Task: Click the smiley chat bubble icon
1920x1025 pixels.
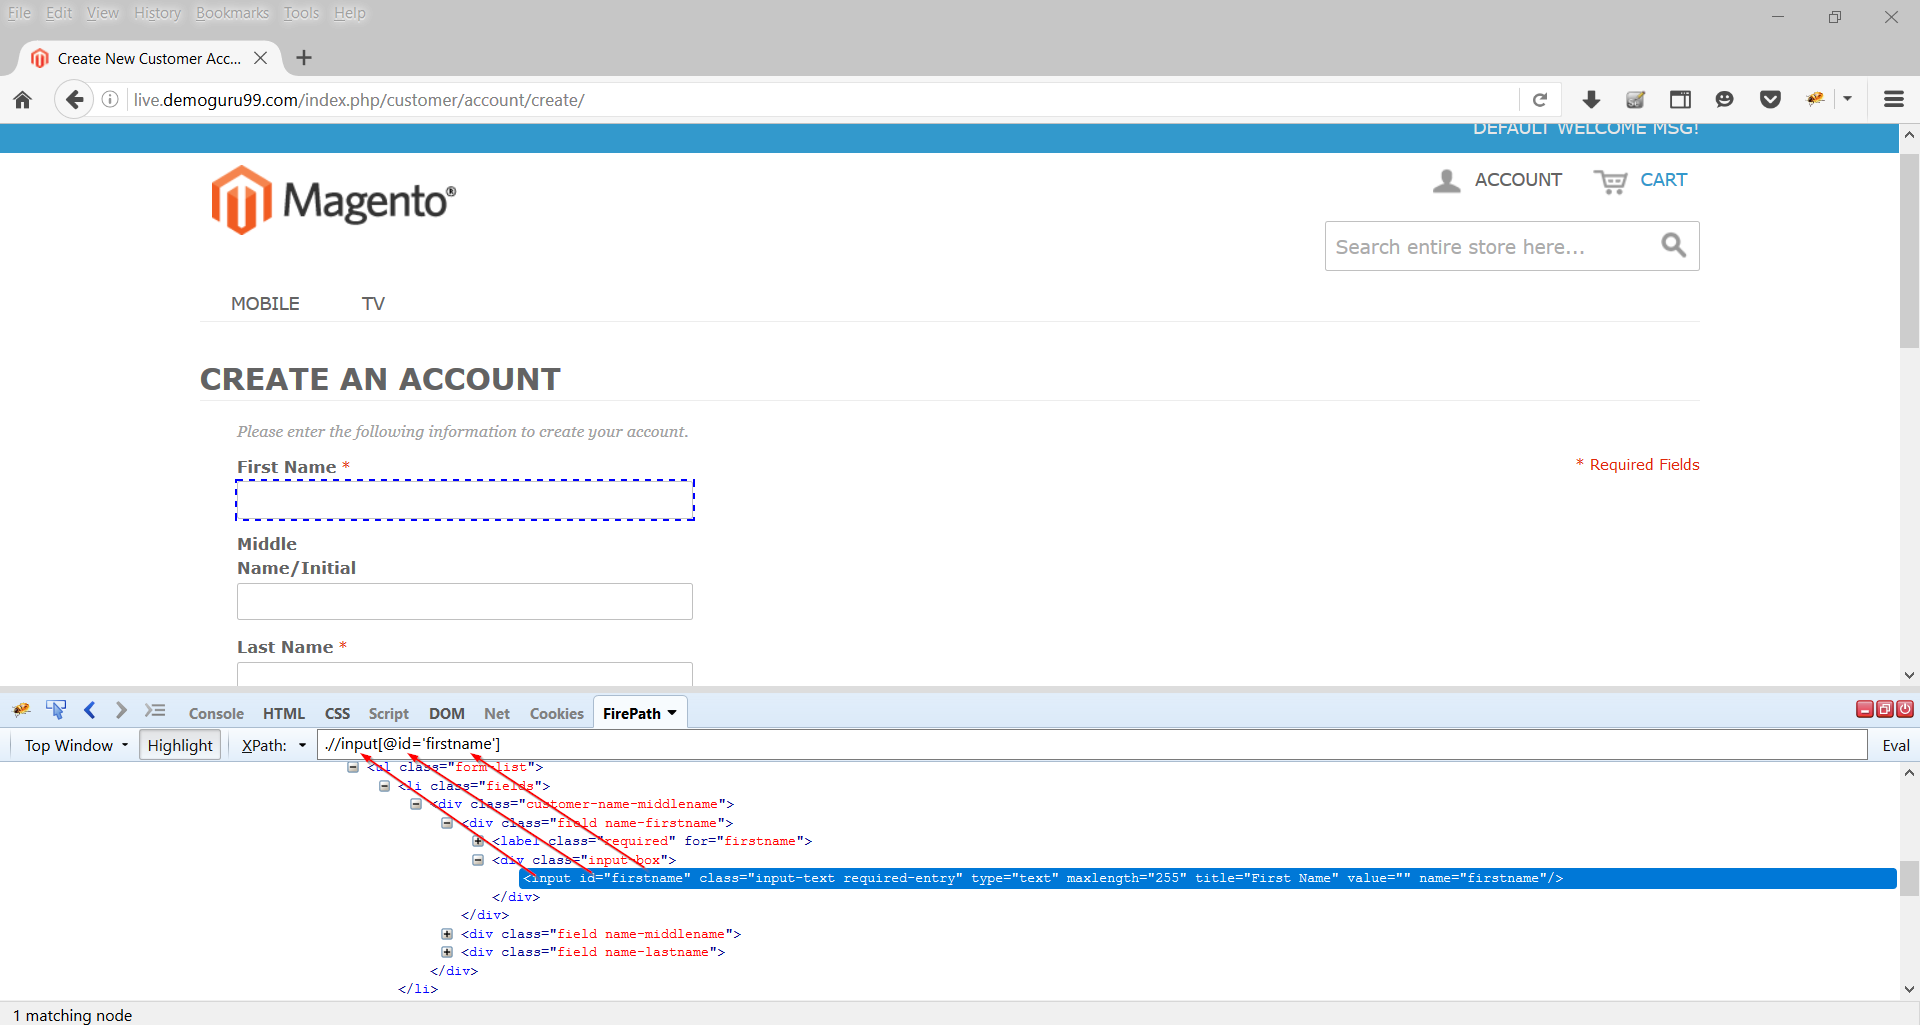Action: pos(1724,100)
